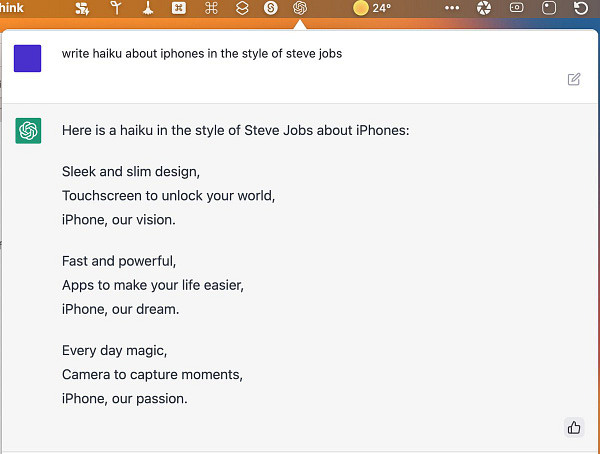Edit the user prompt with pencil icon
This screenshot has height=454, width=600.
(x=574, y=79)
